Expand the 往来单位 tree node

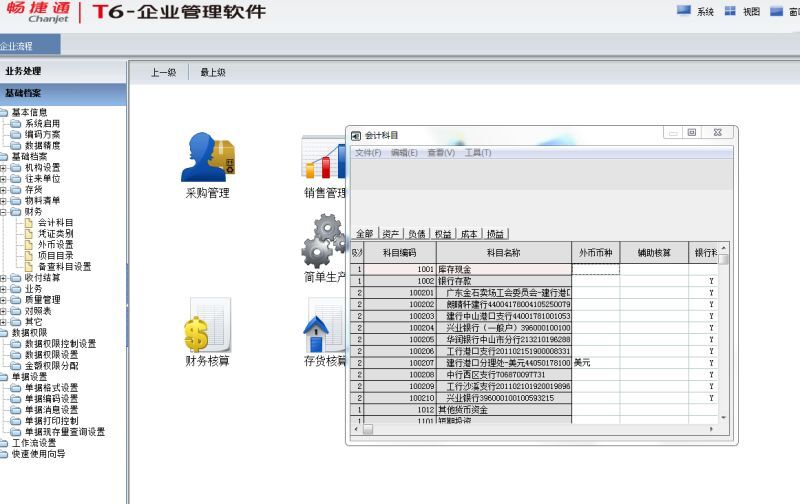pyautogui.click(x=4, y=179)
